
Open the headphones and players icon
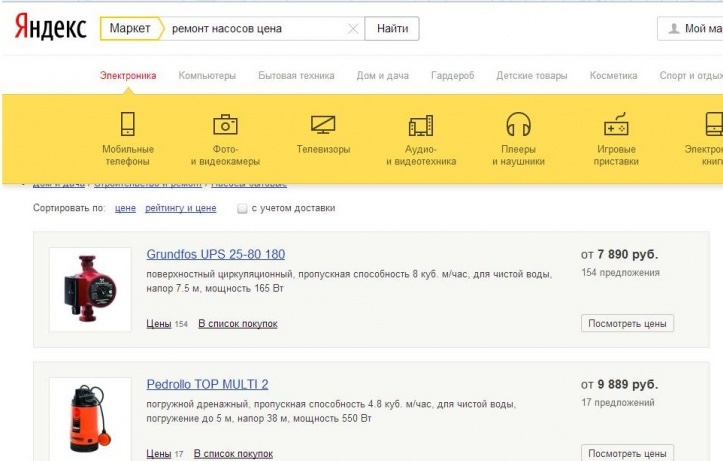518,125
